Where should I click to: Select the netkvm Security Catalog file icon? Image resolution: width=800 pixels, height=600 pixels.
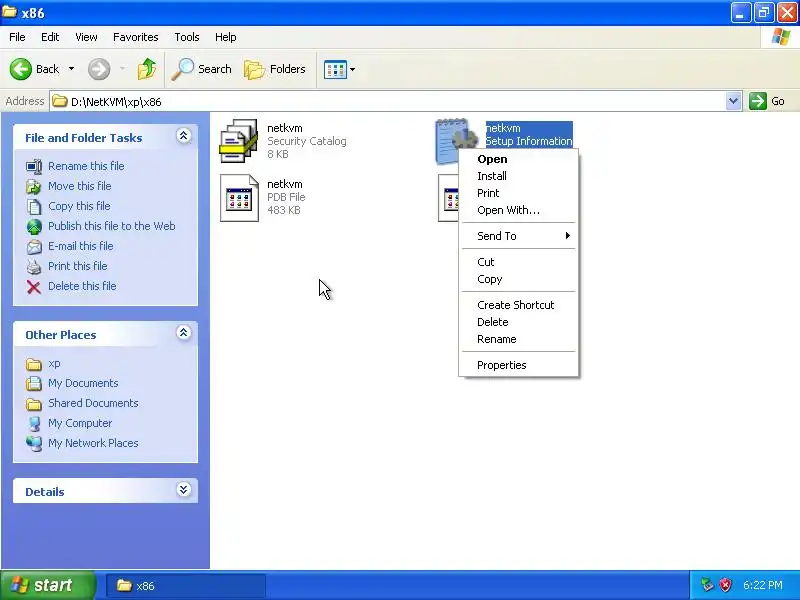click(x=238, y=141)
